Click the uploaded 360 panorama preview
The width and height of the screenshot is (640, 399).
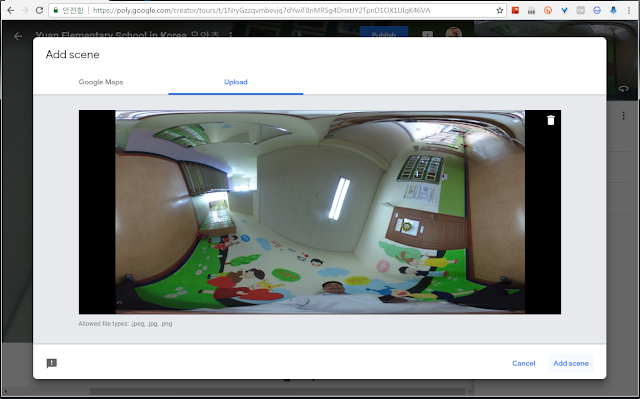(x=320, y=212)
